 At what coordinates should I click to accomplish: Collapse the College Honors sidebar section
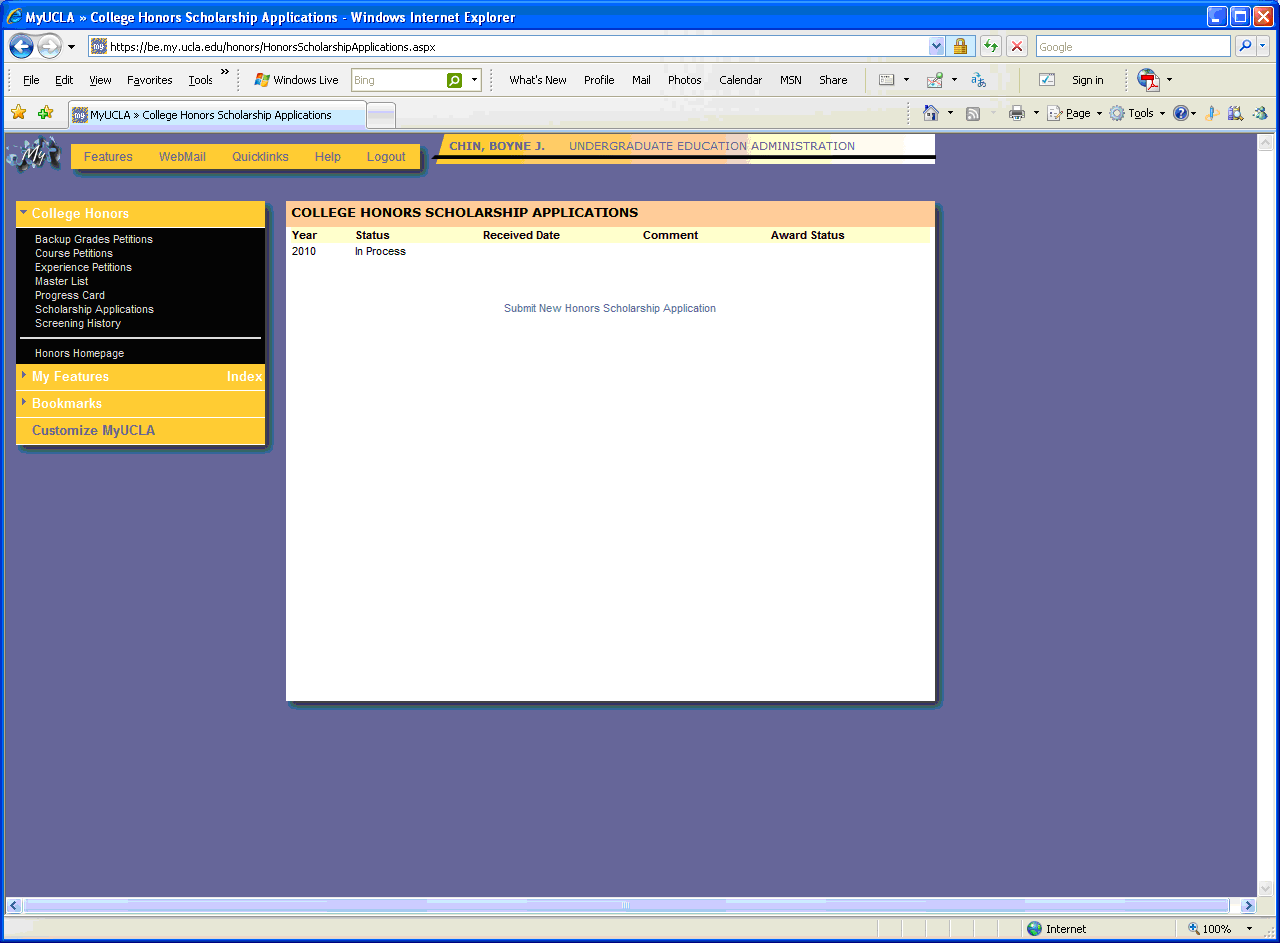80,214
